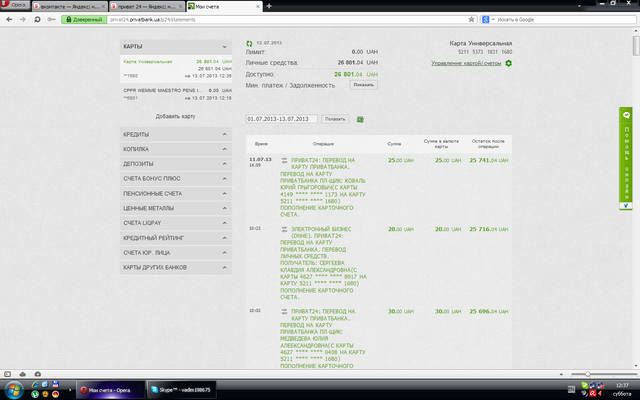
Task: Click the status bar camera icon
Action: coord(38,374)
